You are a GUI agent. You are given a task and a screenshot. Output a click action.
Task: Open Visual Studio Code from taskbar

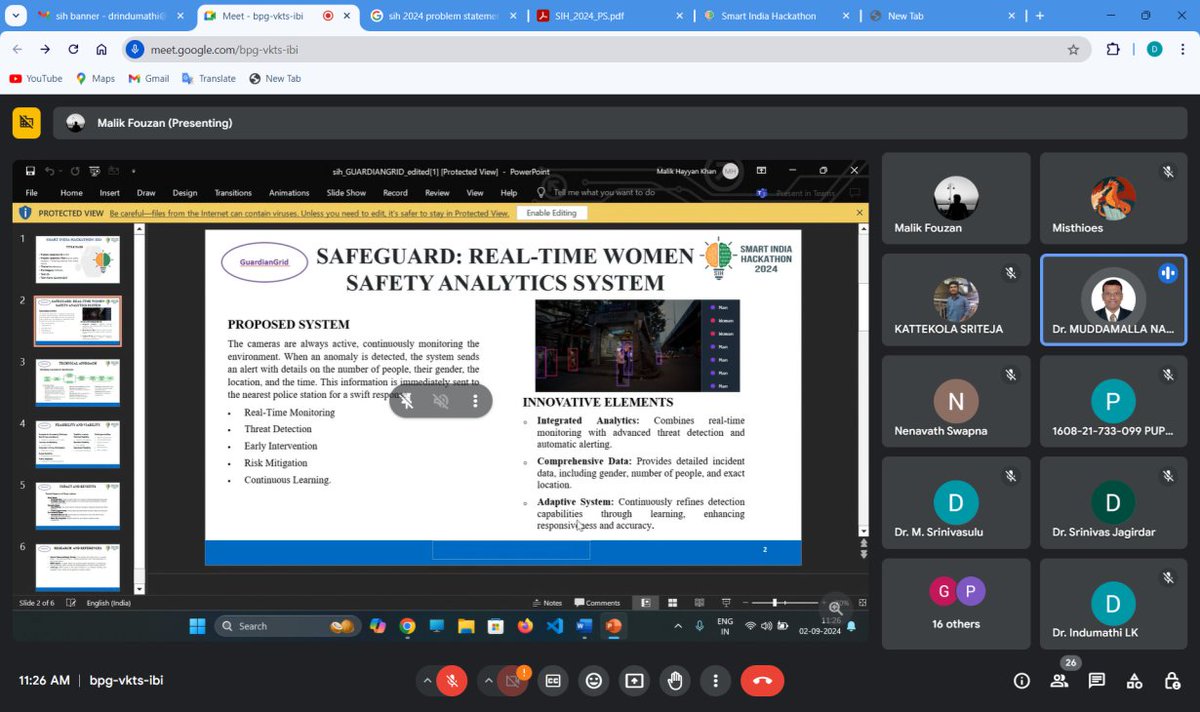pos(555,626)
